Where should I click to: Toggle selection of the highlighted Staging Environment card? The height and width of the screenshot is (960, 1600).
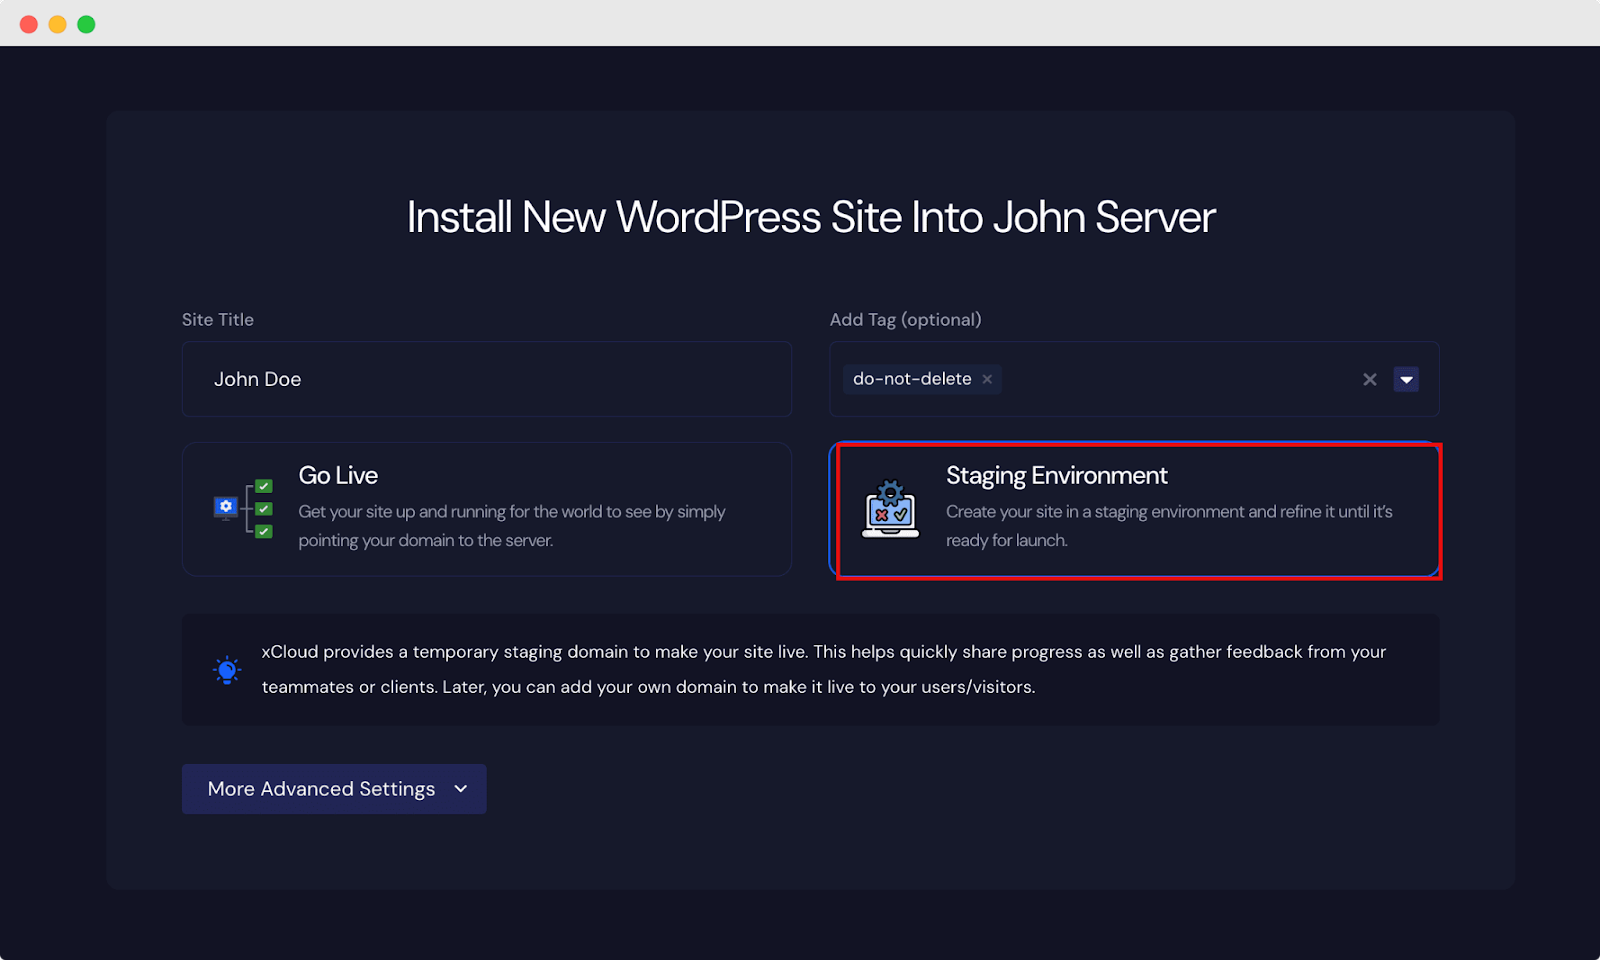[1139, 510]
